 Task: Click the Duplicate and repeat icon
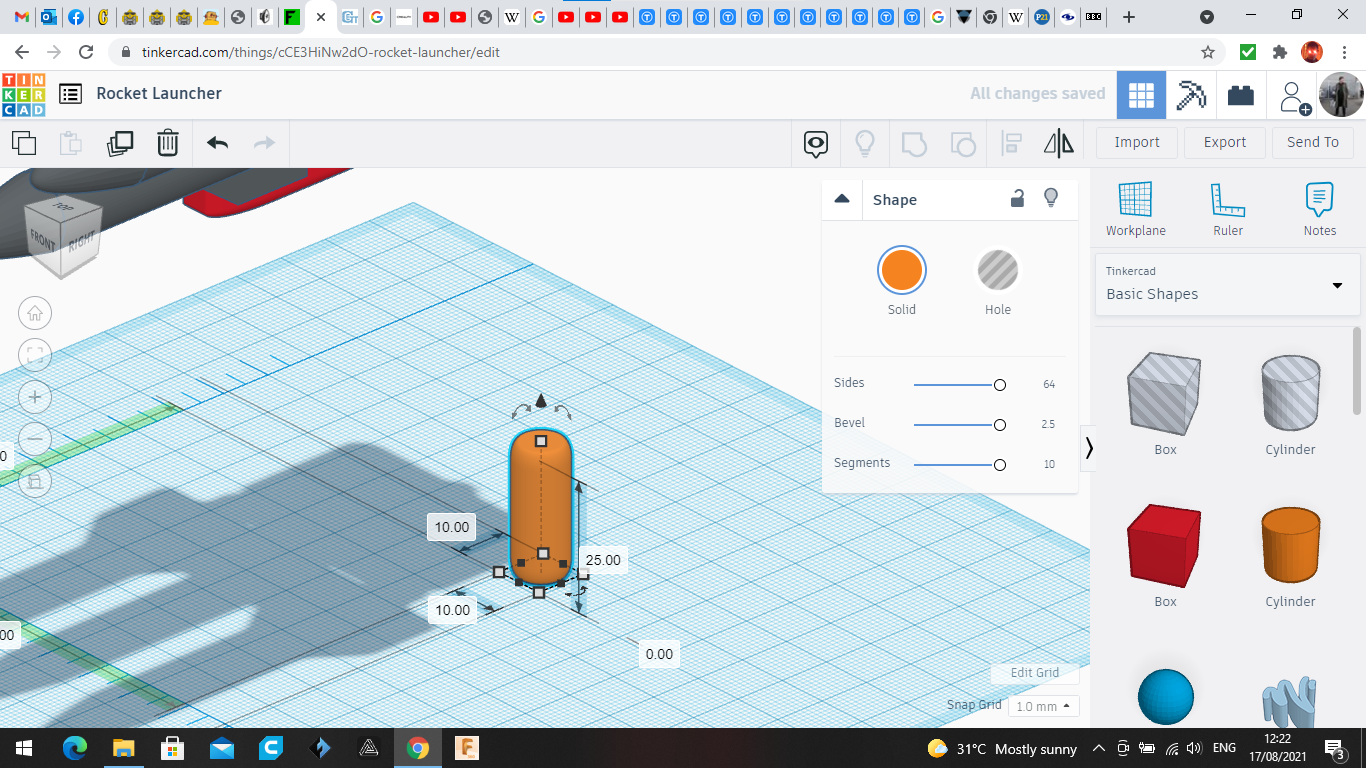click(x=120, y=143)
